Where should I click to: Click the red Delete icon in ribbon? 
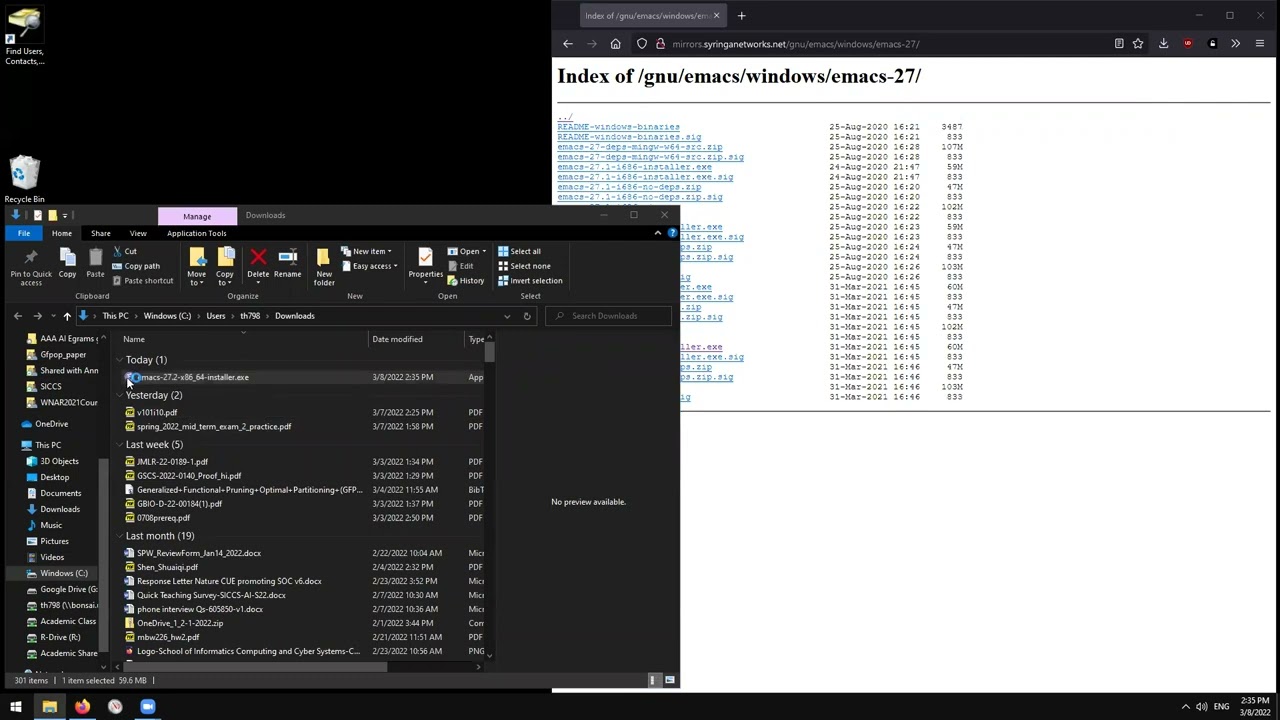click(x=258, y=264)
